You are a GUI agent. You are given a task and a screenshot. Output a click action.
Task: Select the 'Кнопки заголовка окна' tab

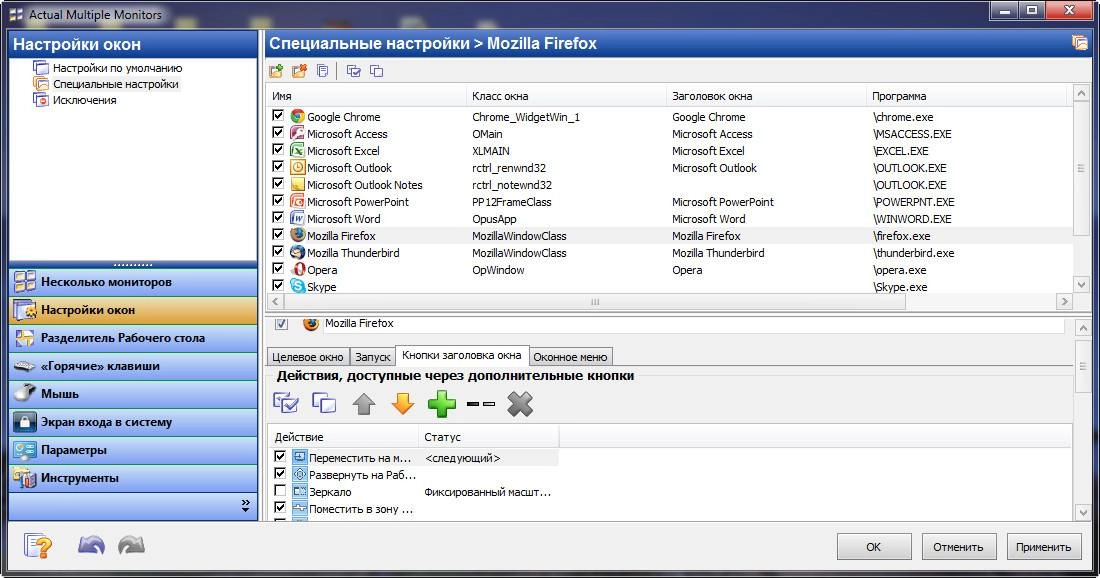(x=462, y=356)
